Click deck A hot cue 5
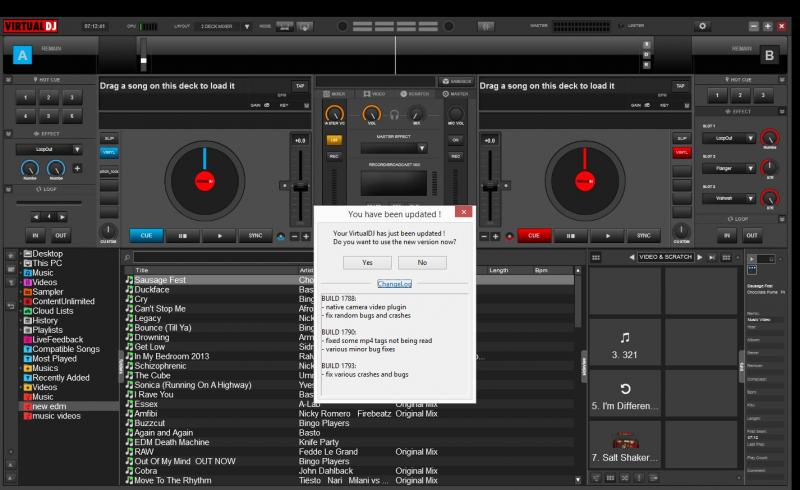This screenshot has width=800, height=490. pyautogui.click(x=49, y=116)
